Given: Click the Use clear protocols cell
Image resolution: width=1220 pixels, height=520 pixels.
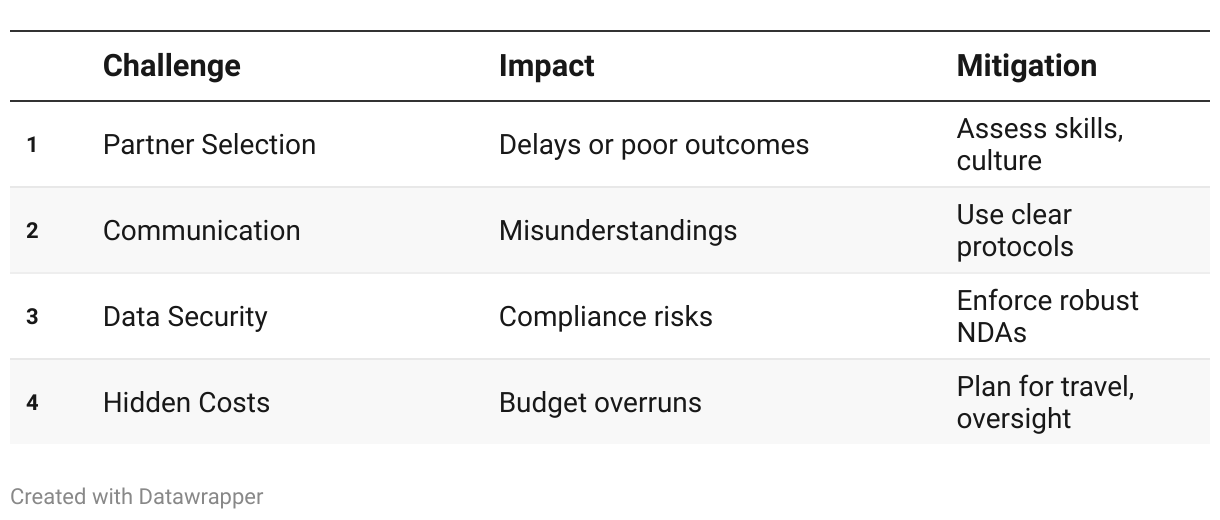Looking at the screenshot, I should coord(1015,230).
